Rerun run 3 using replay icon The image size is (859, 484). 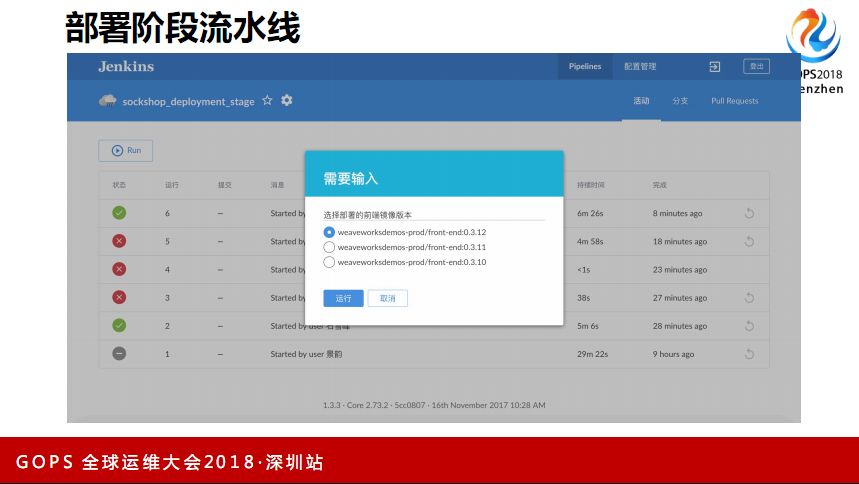click(749, 298)
